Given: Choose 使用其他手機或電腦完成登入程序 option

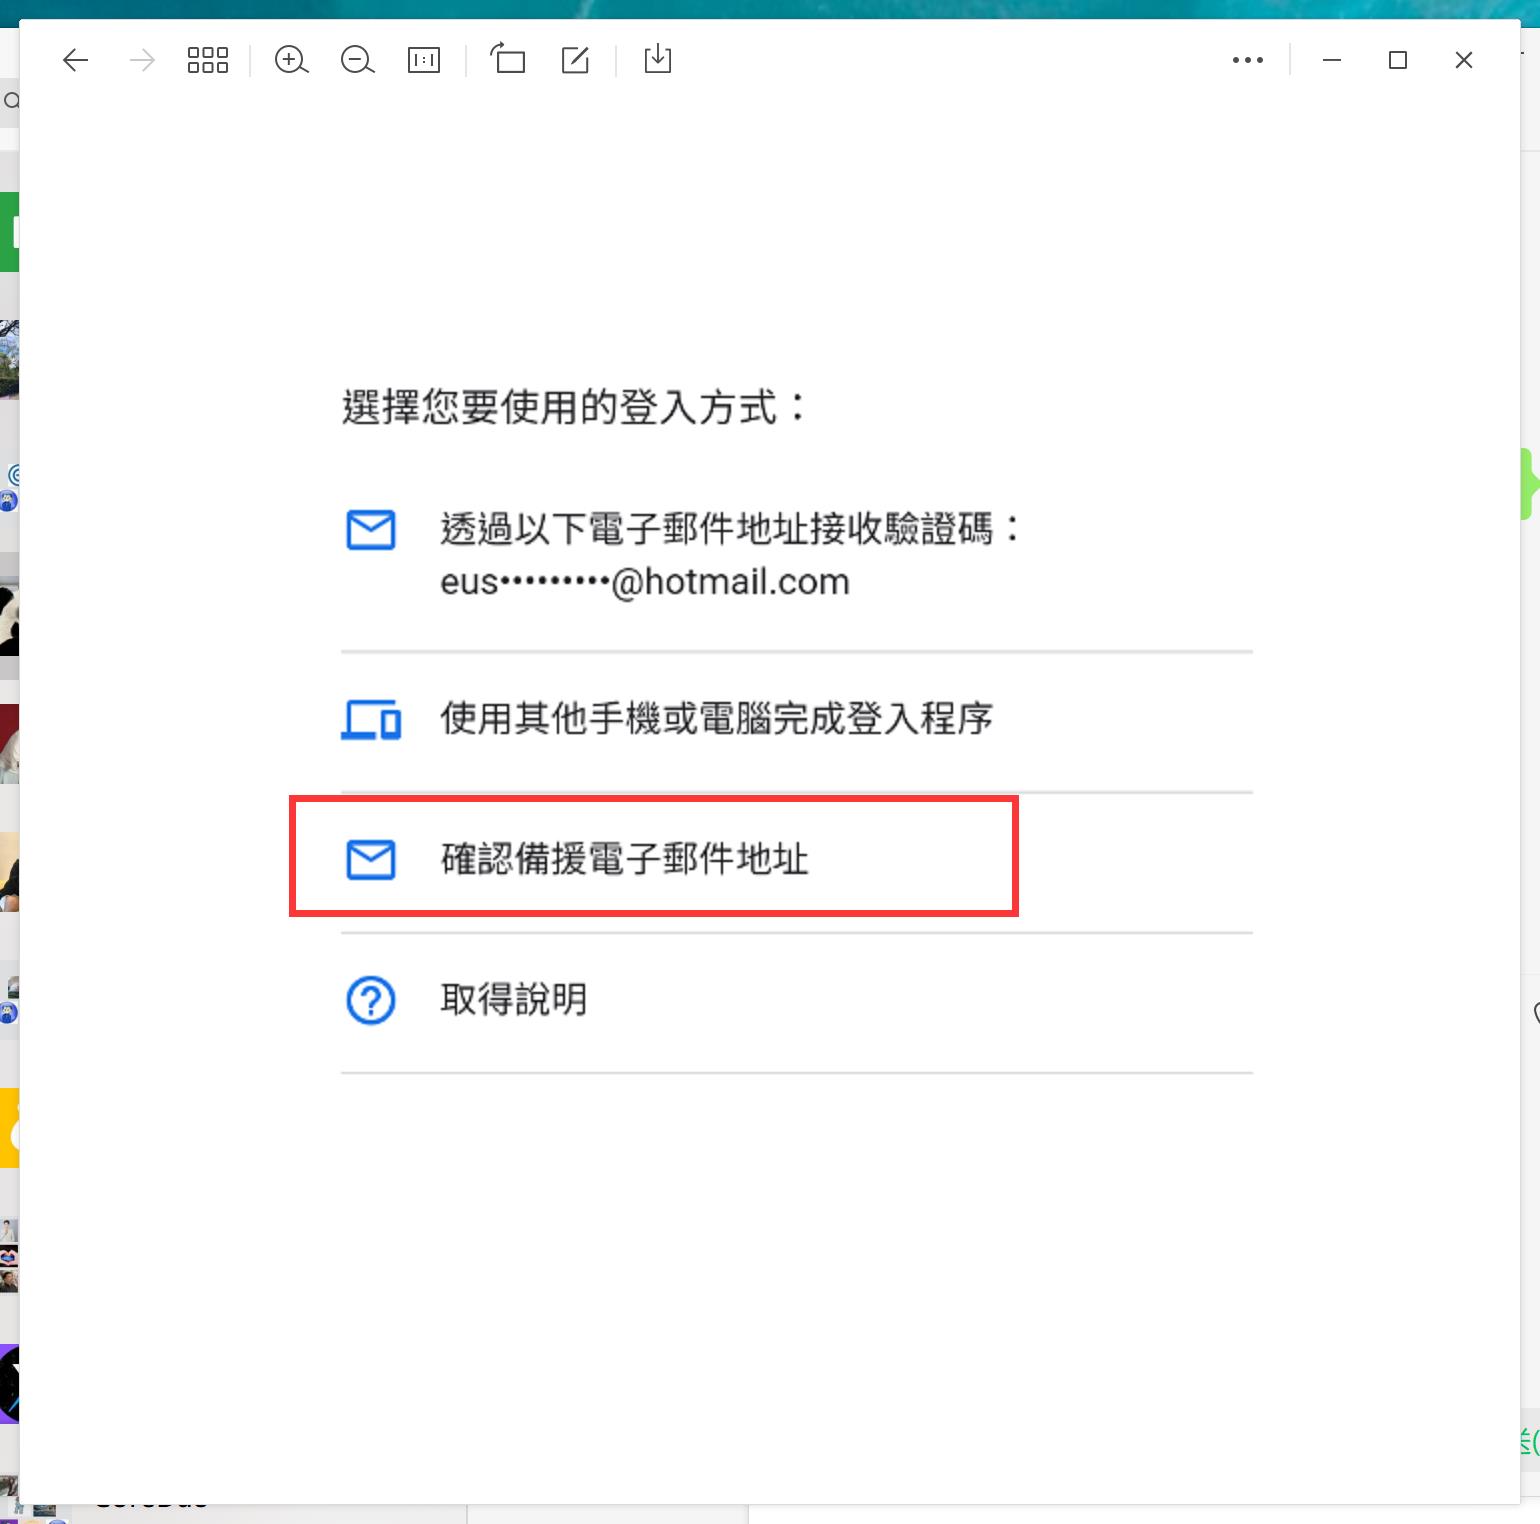Looking at the screenshot, I should tap(716, 719).
